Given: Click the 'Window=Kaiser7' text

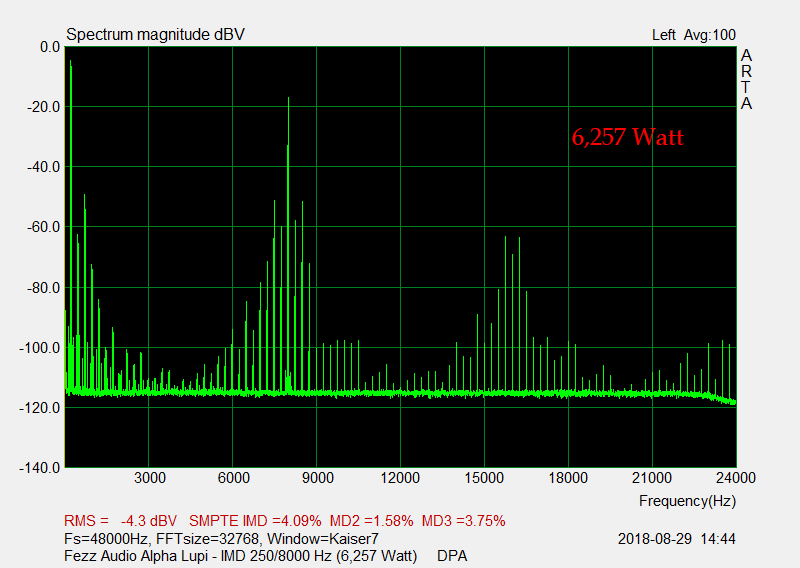Looking at the screenshot, I should 323,539.
